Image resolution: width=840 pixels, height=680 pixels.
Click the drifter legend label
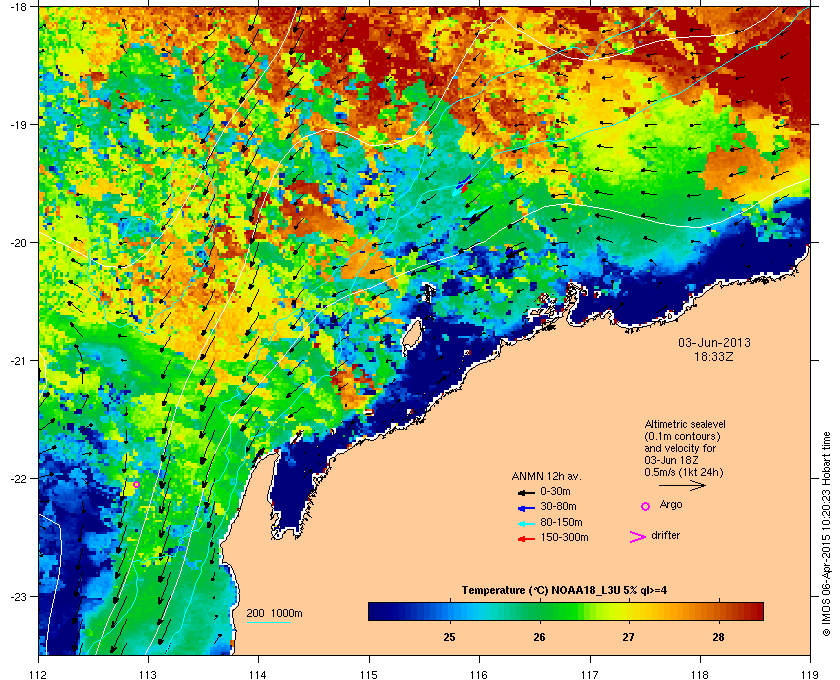coord(665,535)
